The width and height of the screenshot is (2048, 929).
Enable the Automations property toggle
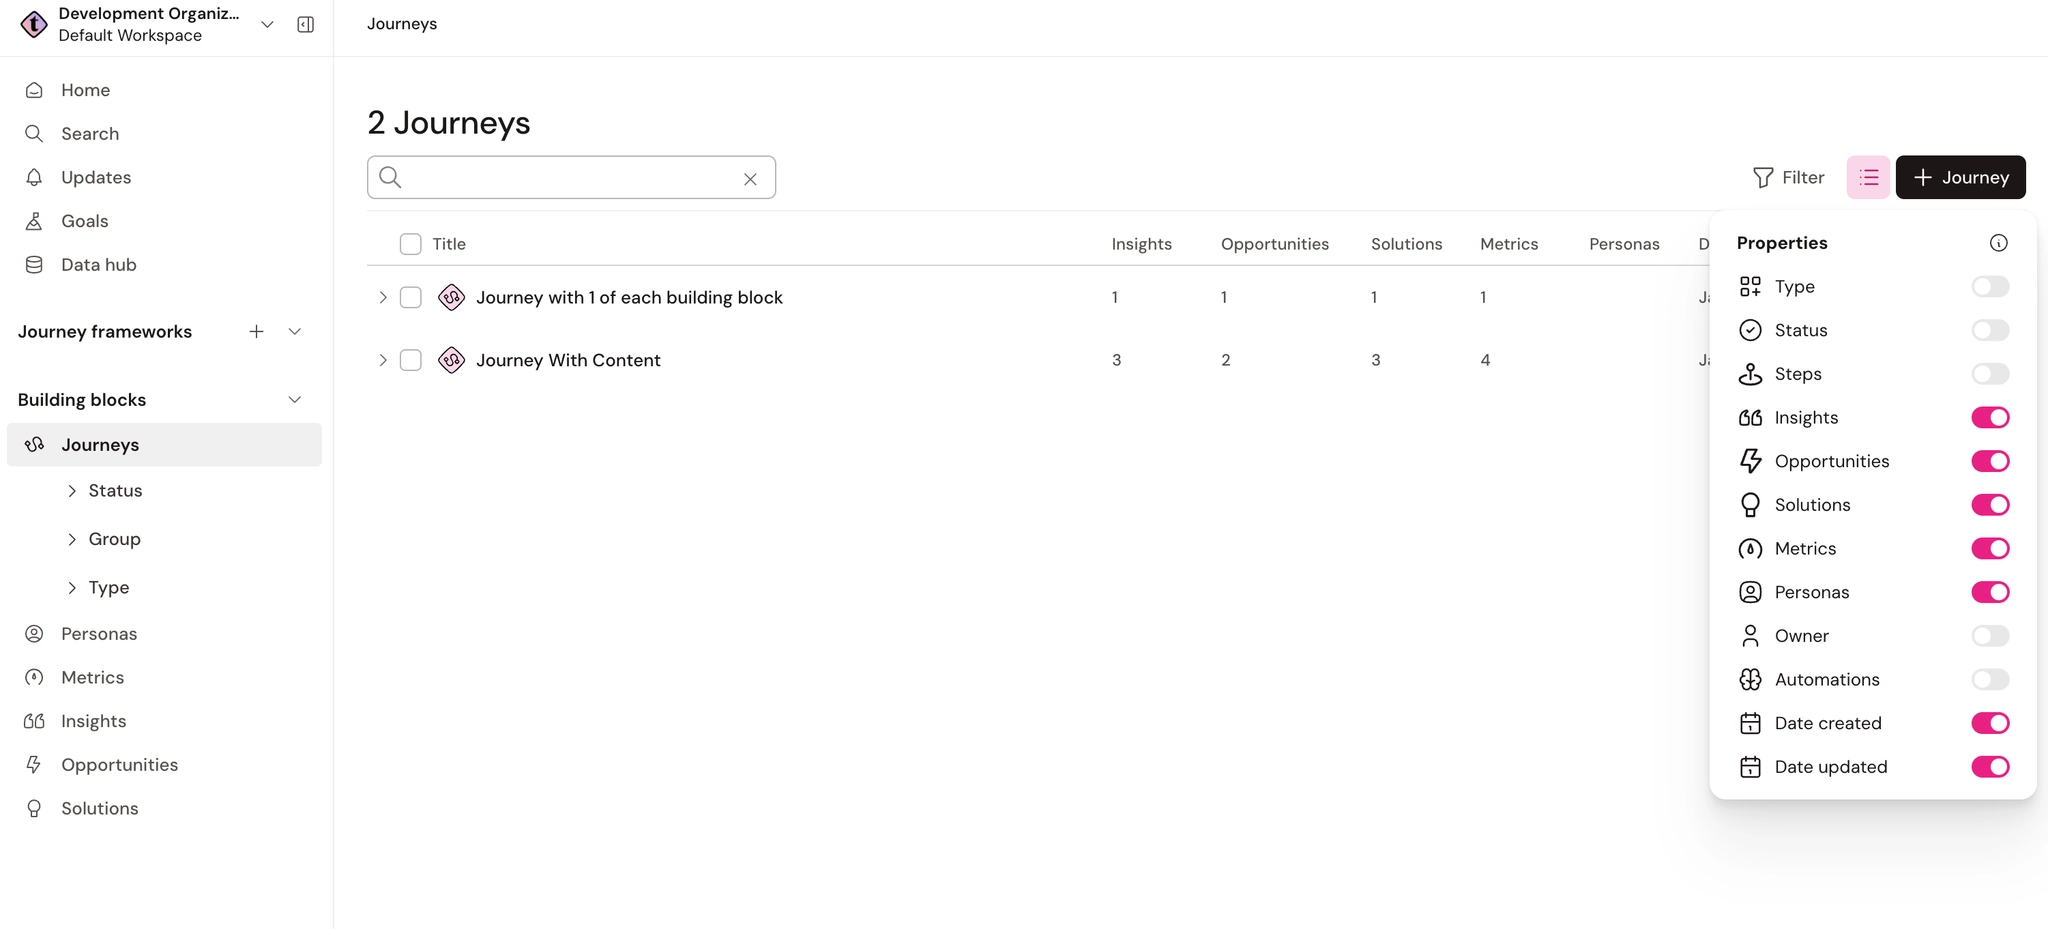pos(1990,680)
